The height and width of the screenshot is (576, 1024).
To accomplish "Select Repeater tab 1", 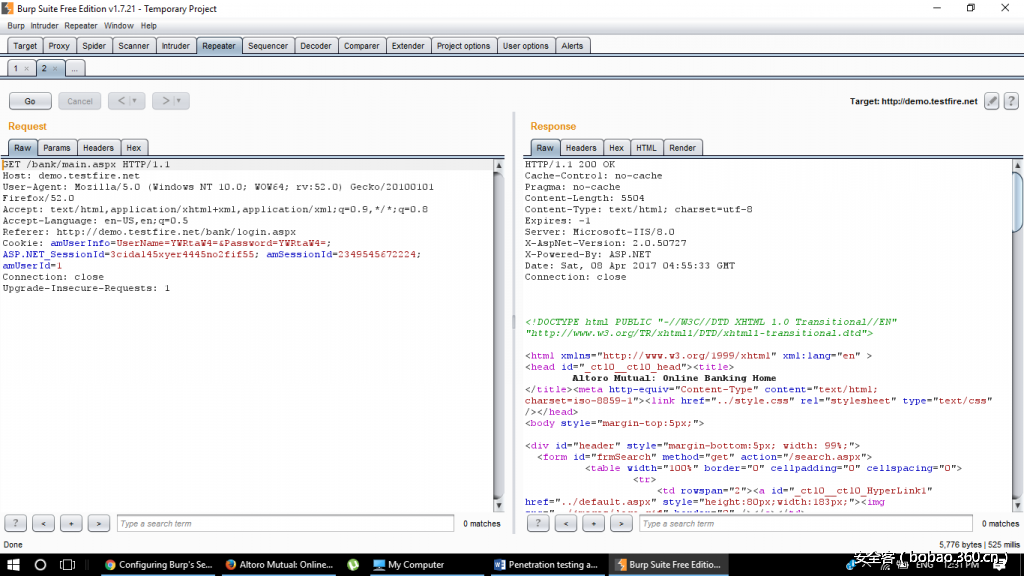I will [x=15, y=68].
